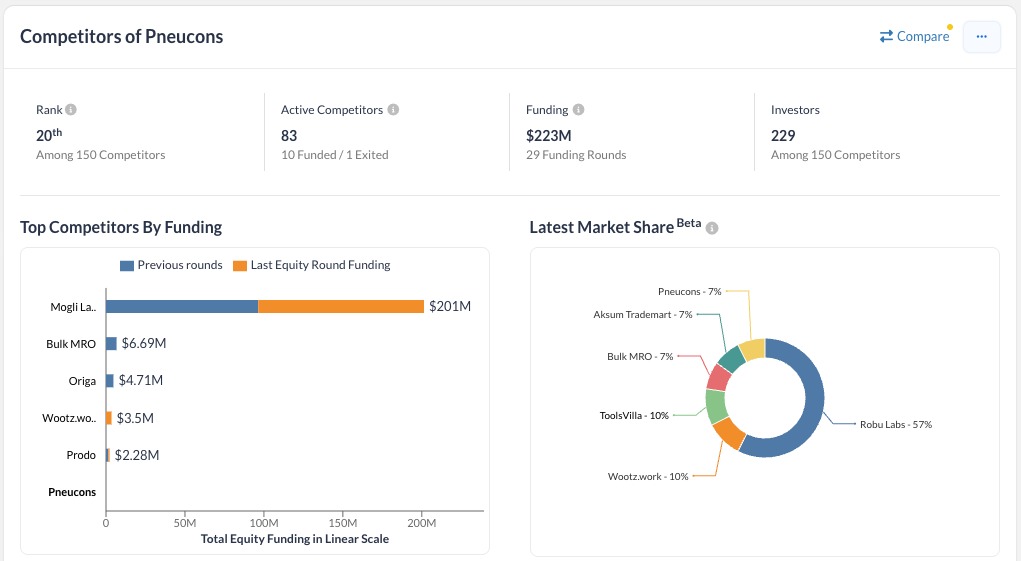Viewport: 1021px width, 561px height.
Task: Click the 'Prodo' bar chart label
Action: pos(81,455)
